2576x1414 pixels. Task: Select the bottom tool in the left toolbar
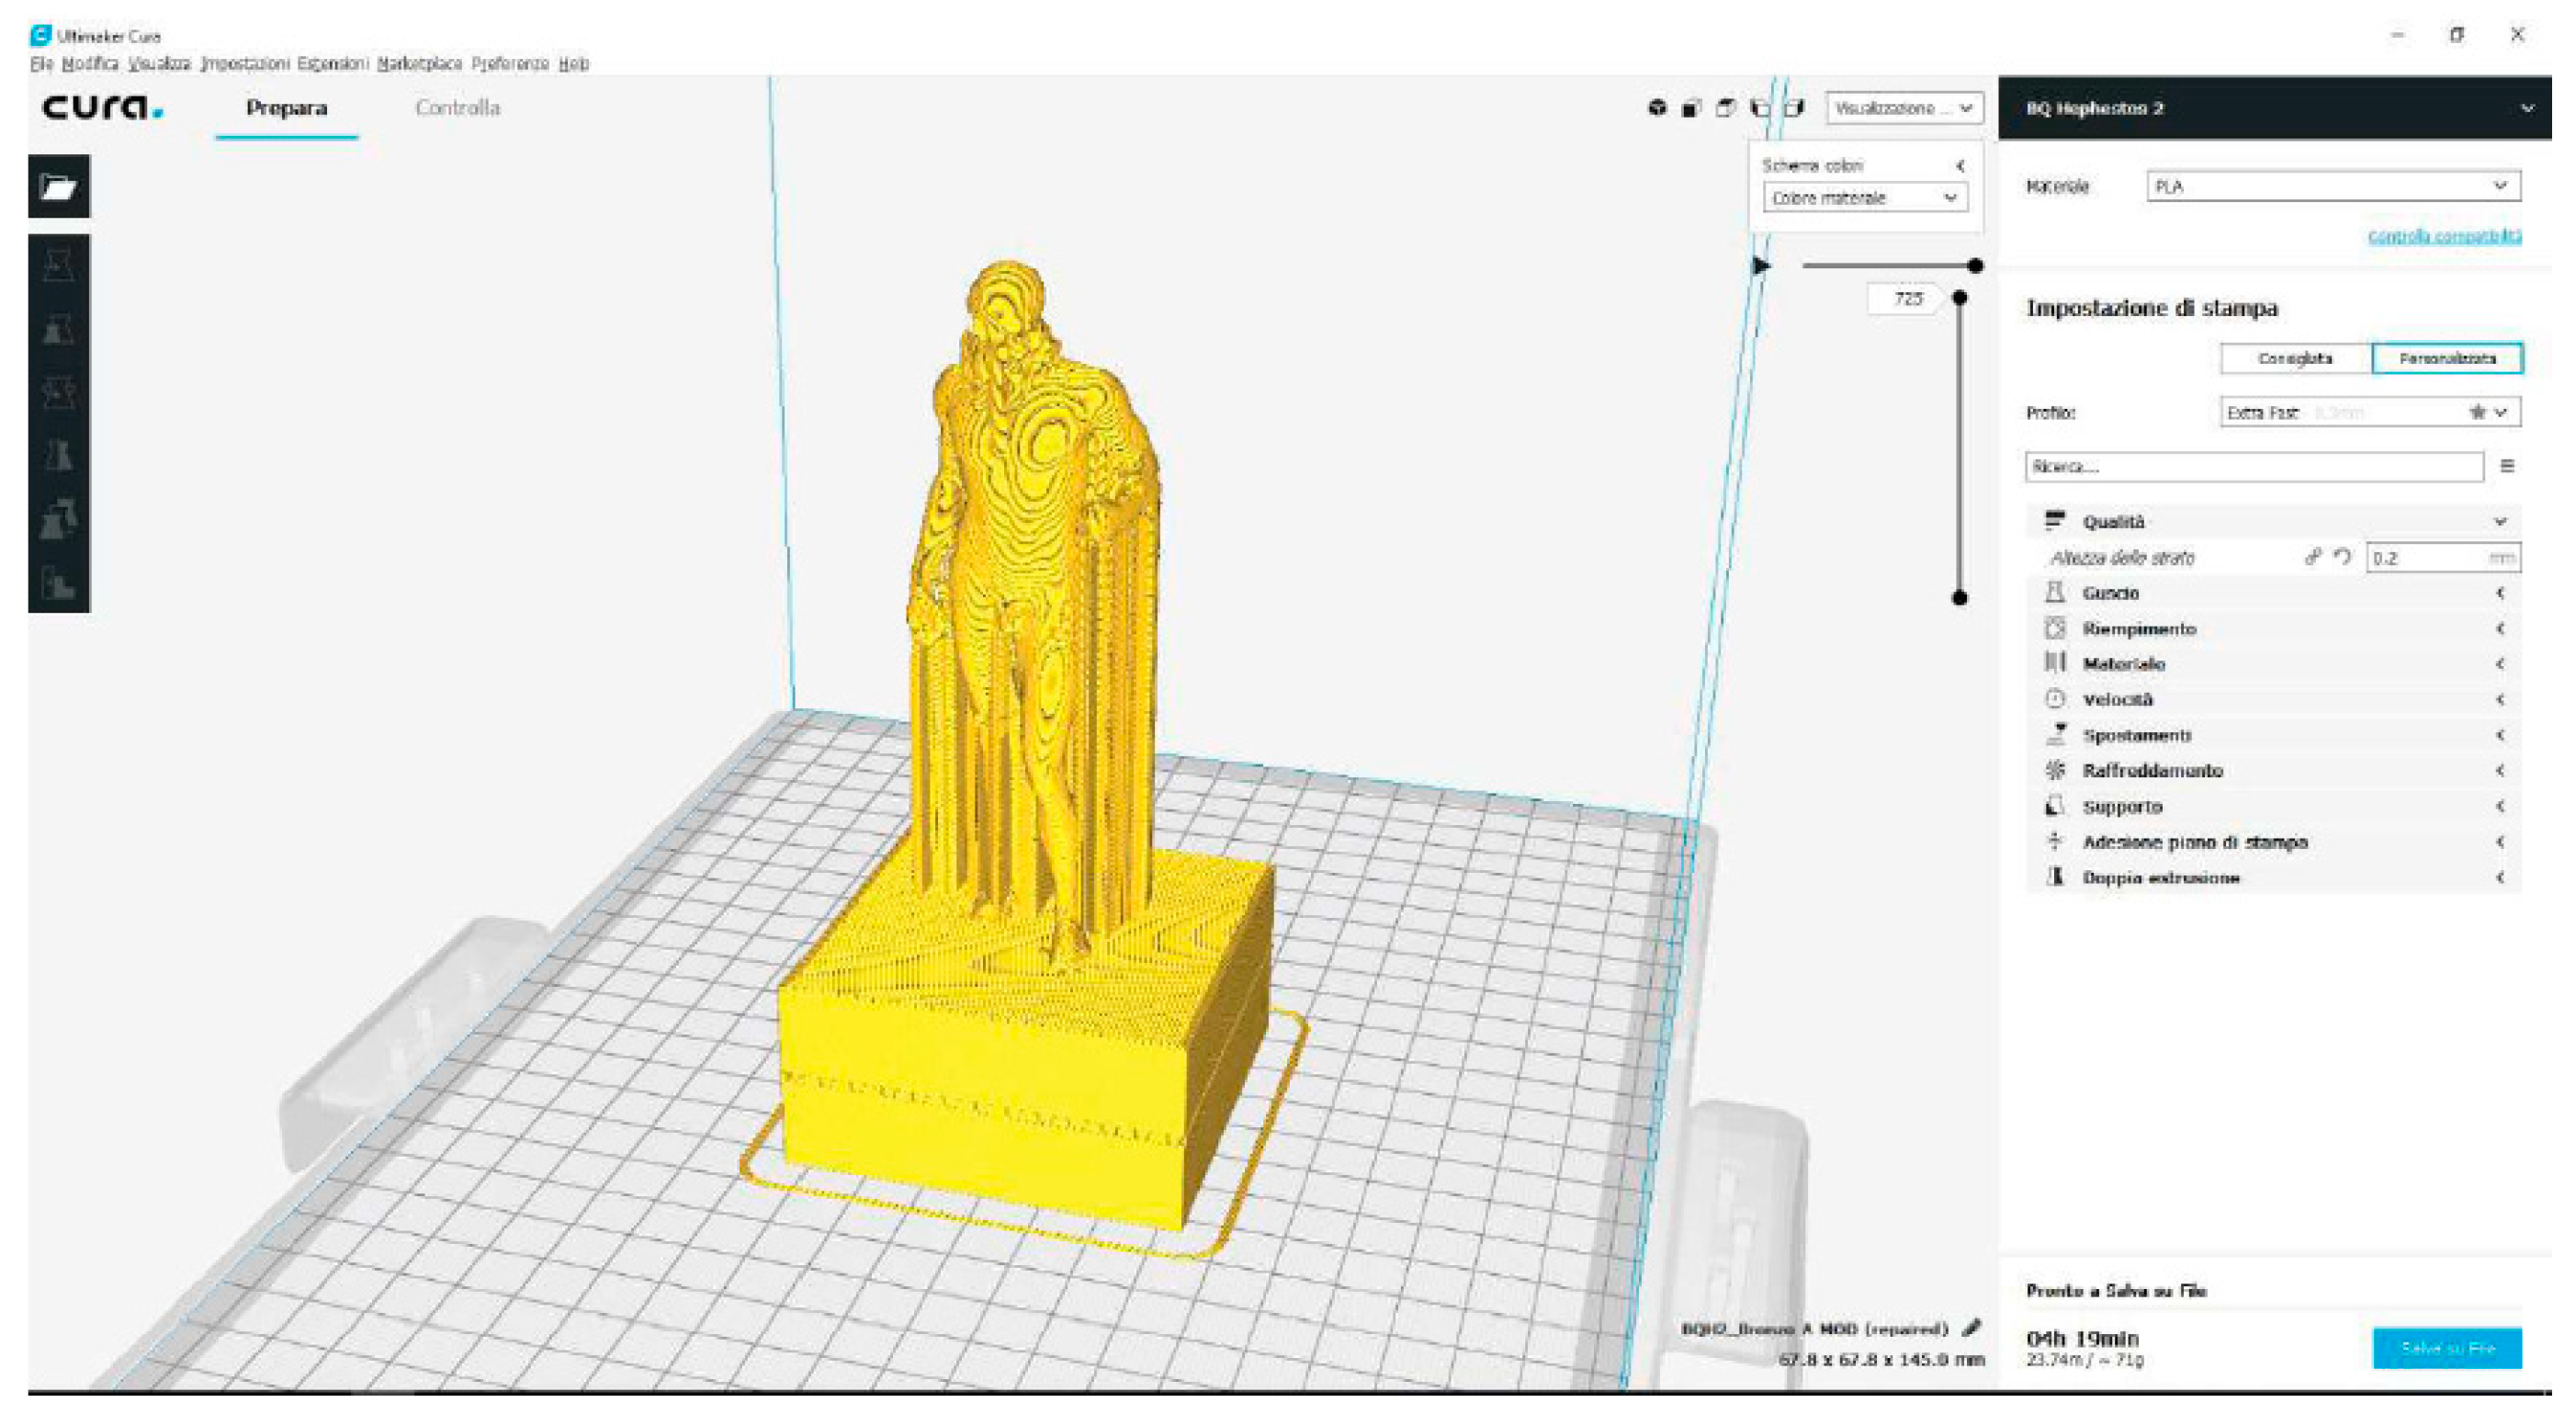[58, 583]
